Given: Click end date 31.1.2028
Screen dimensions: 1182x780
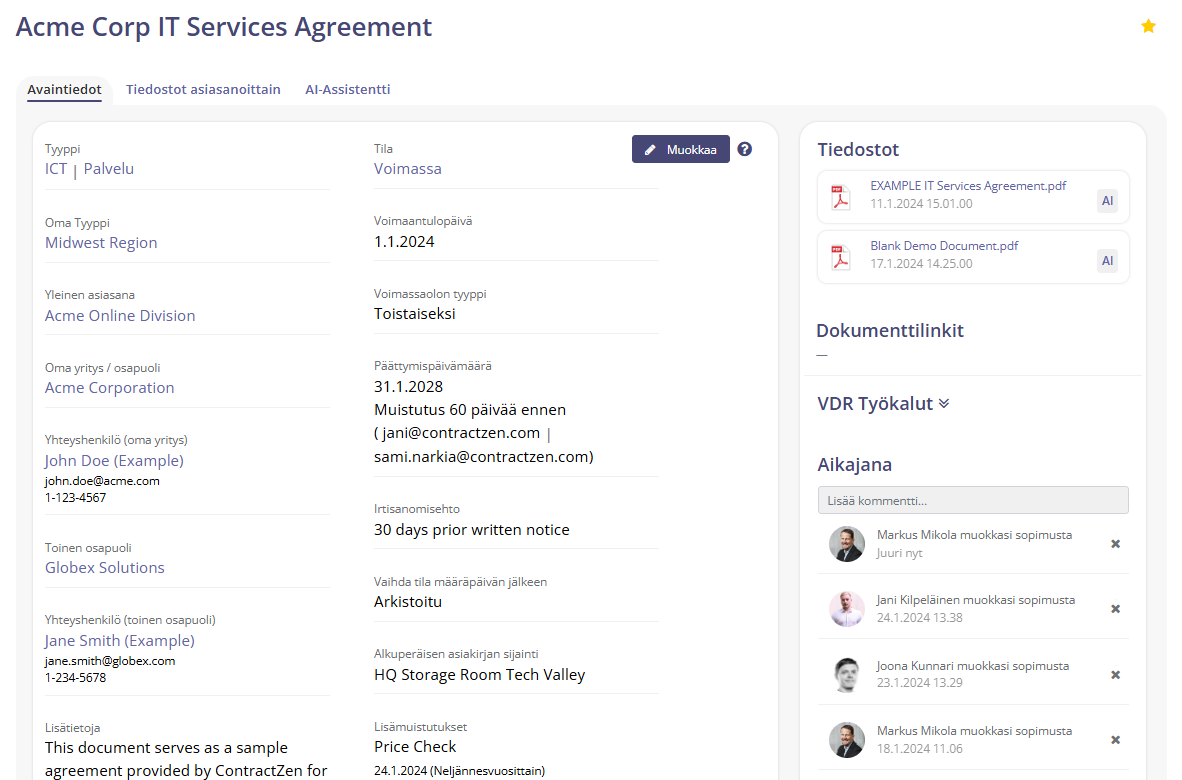Looking at the screenshot, I should click(409, 387).
